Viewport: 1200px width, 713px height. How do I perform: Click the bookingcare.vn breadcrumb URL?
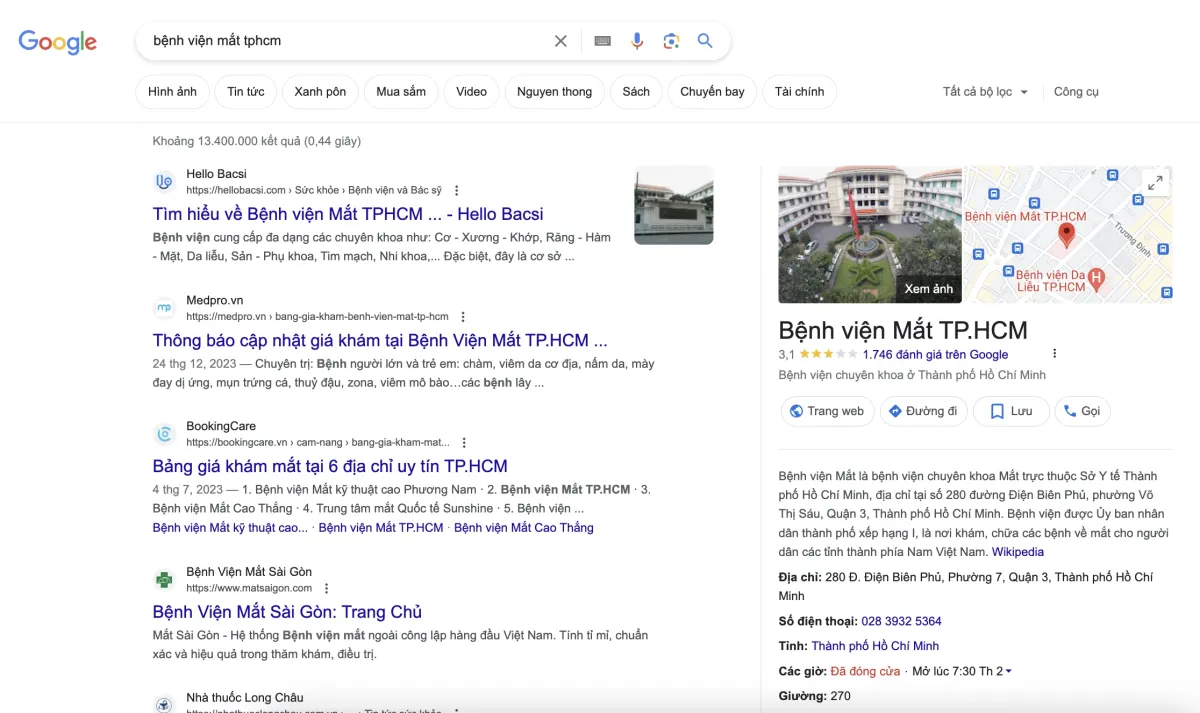click(x=317, y=442)
